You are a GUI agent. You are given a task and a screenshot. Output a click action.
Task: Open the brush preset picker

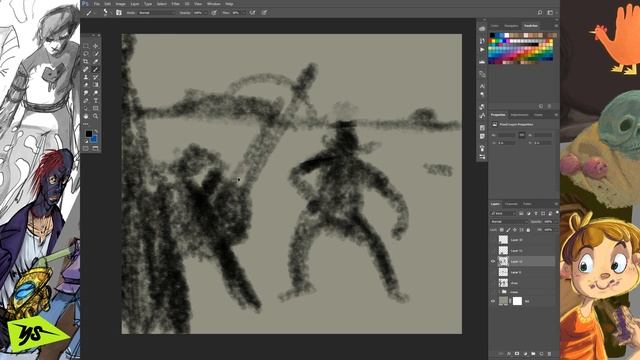[106, 13]
